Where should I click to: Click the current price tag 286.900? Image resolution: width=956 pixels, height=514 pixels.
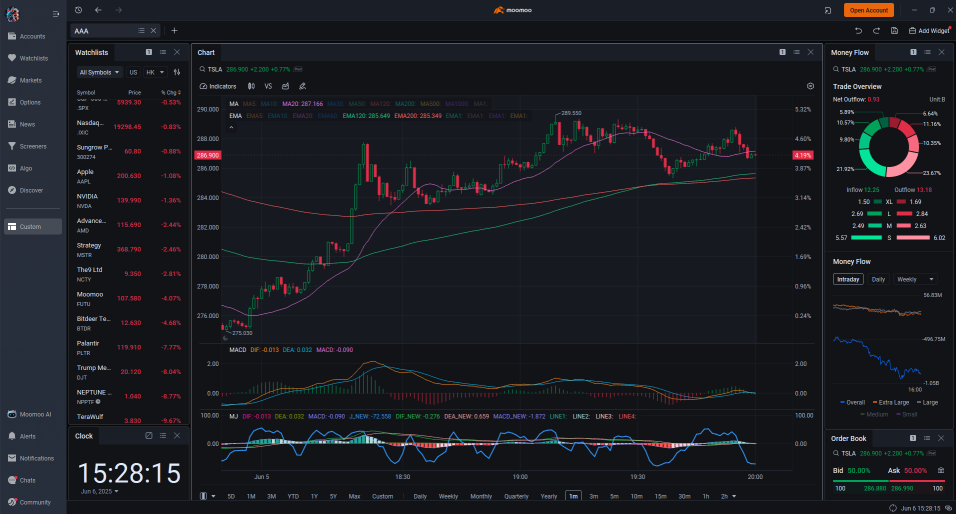(208, 155)
